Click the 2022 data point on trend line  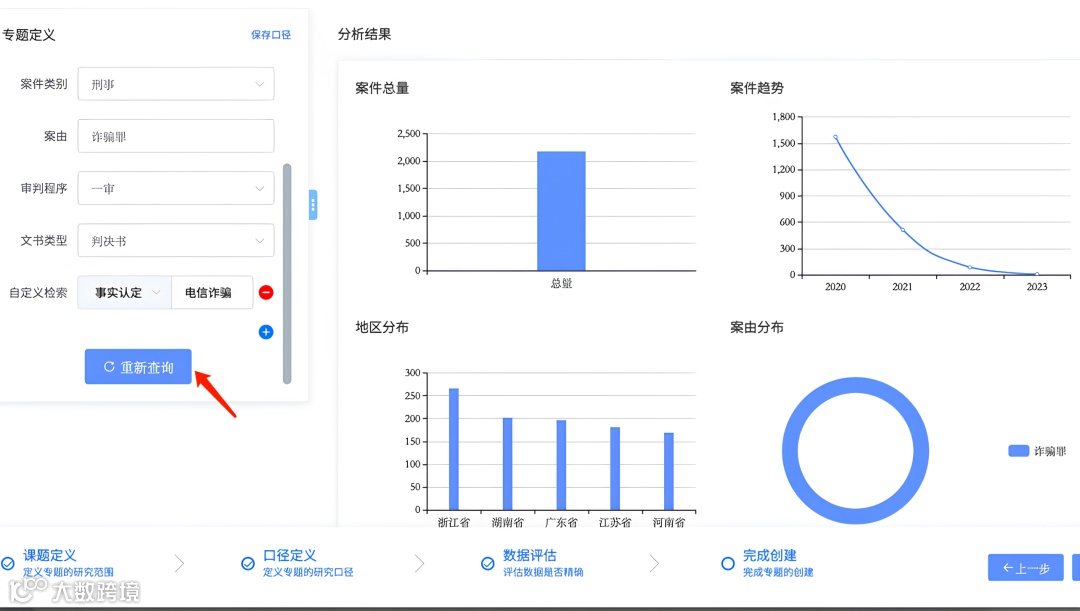point(970,267)
